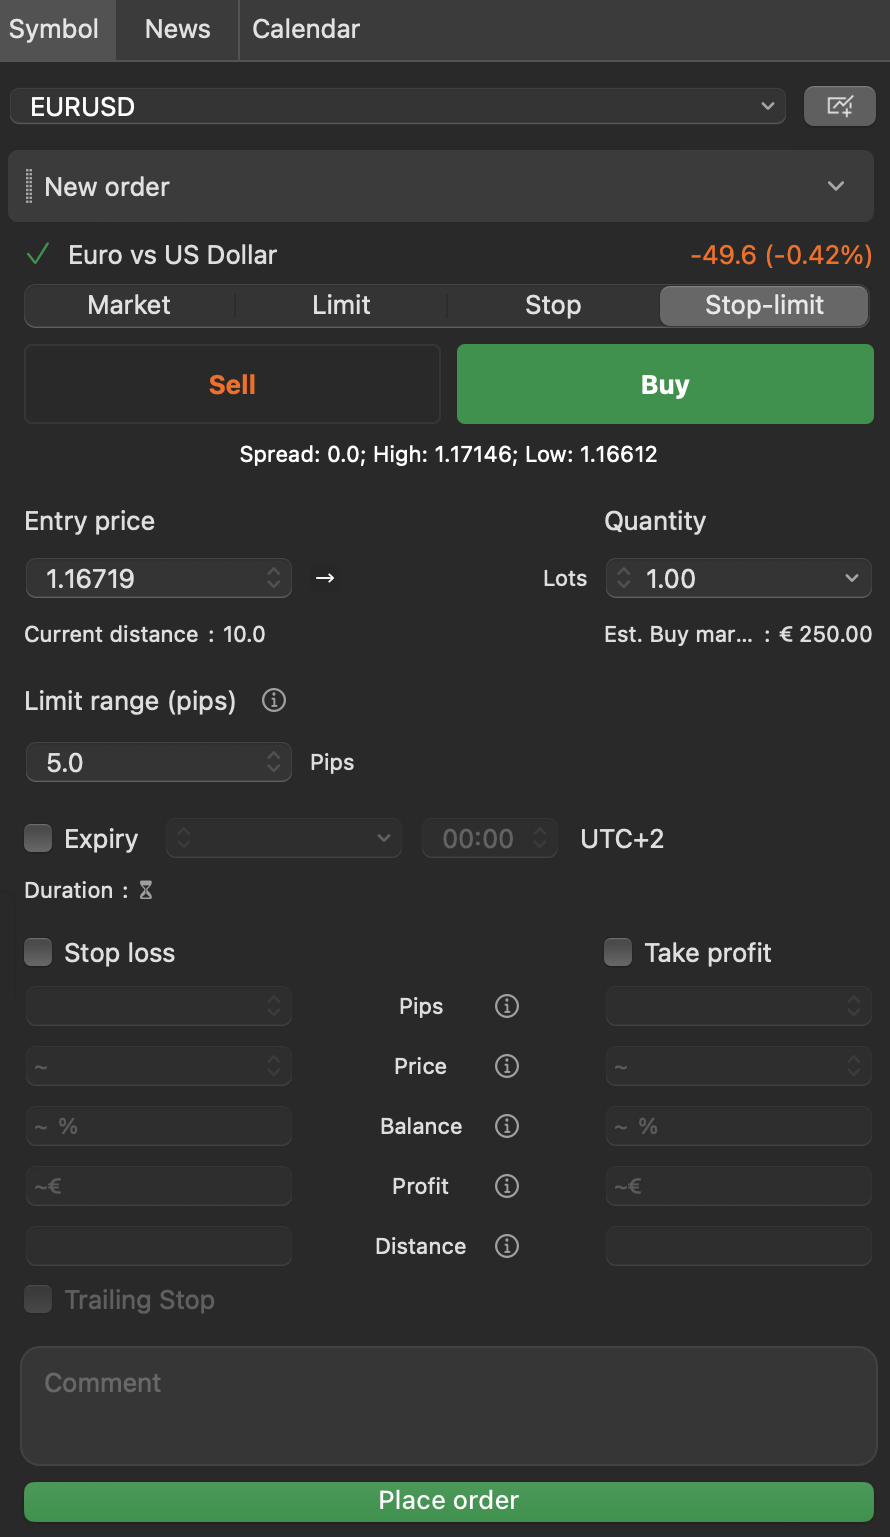
Task: Click the Sell button
Action: coord(232,385)
